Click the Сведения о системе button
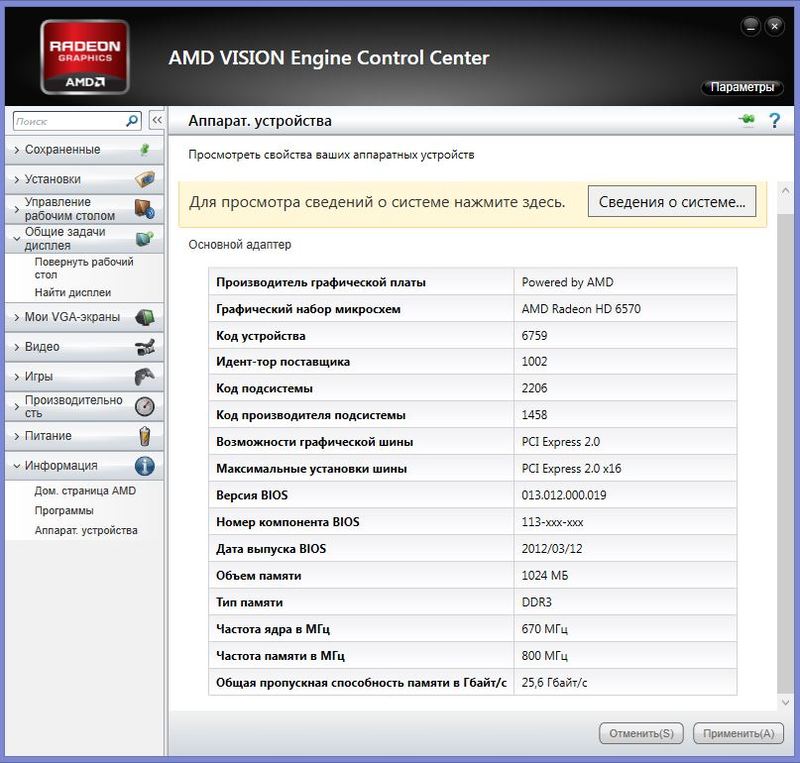 coord(671,202)
